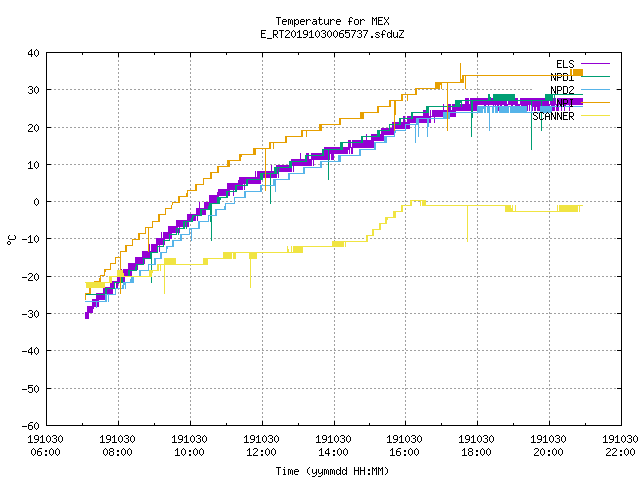Click the x-axis tick label 16:00
The image size is (640, 480).
(x=404, y=452)
